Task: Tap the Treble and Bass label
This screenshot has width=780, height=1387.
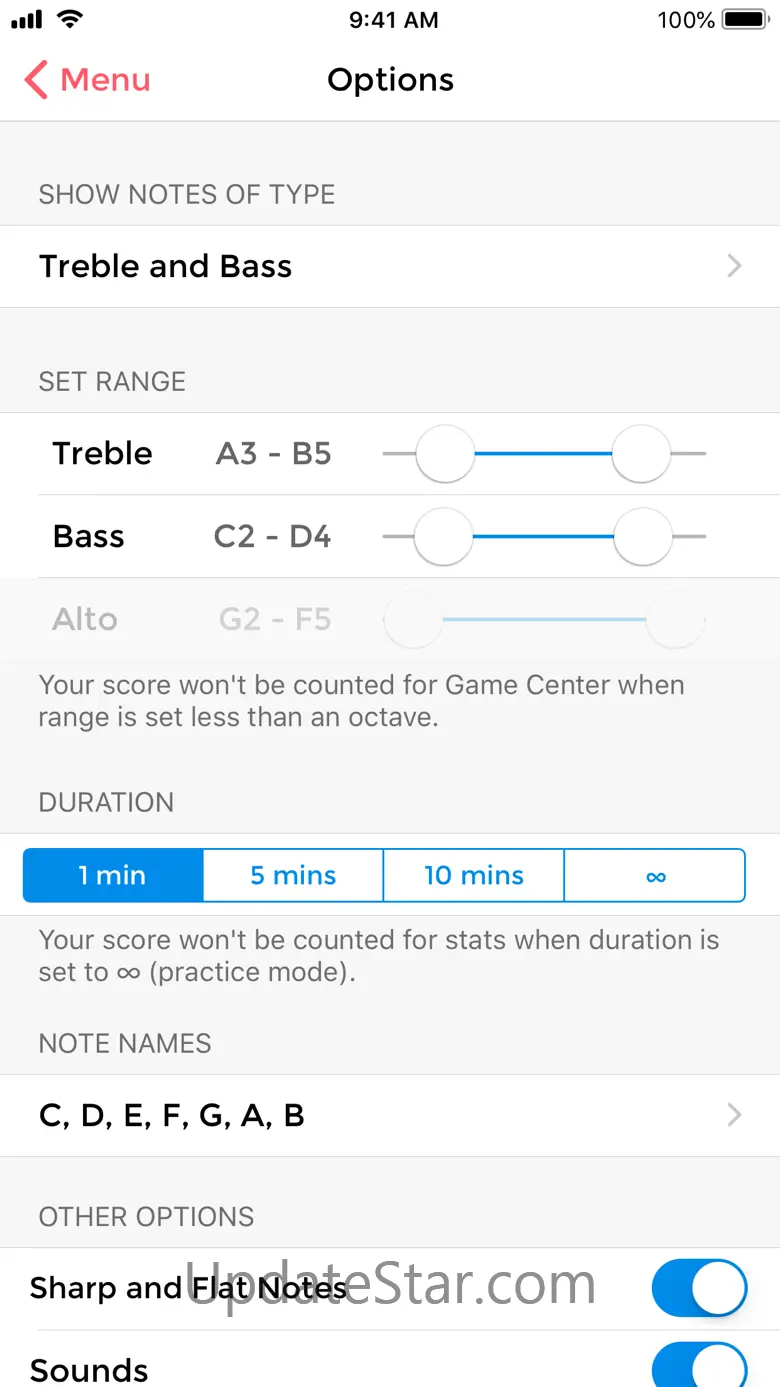Action: coord(166,266)
